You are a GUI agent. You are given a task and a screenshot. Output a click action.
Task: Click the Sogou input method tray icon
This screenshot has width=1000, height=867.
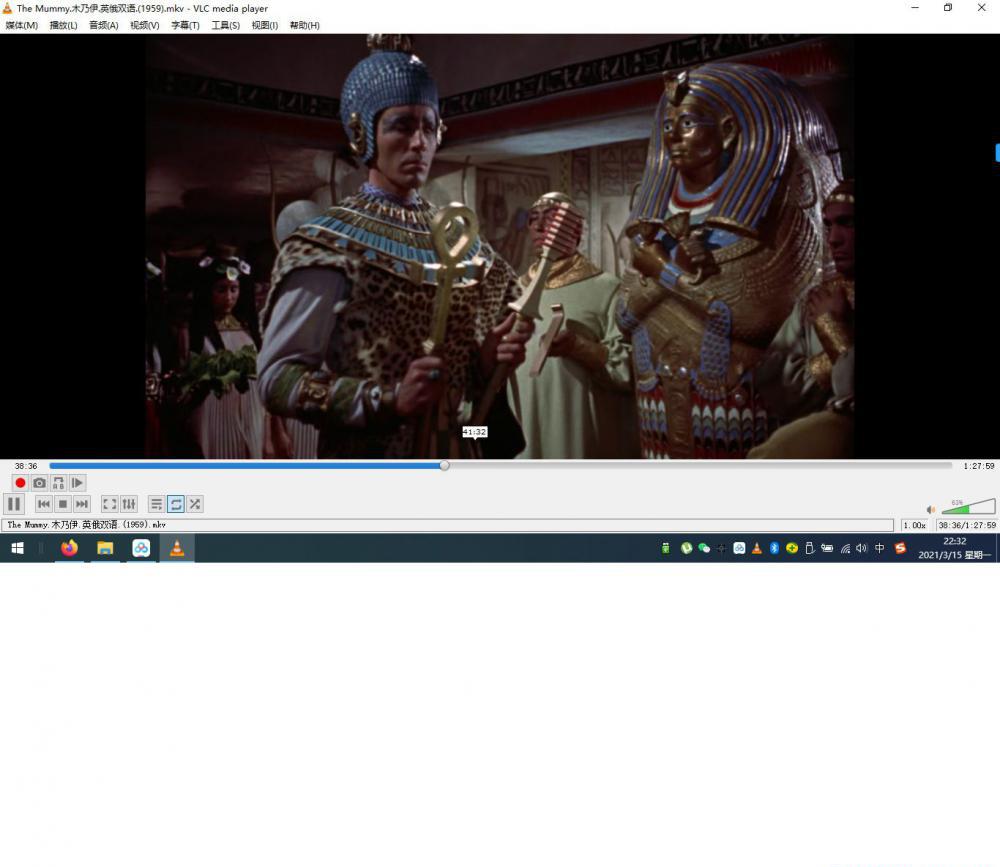click(x=901, y=548)
